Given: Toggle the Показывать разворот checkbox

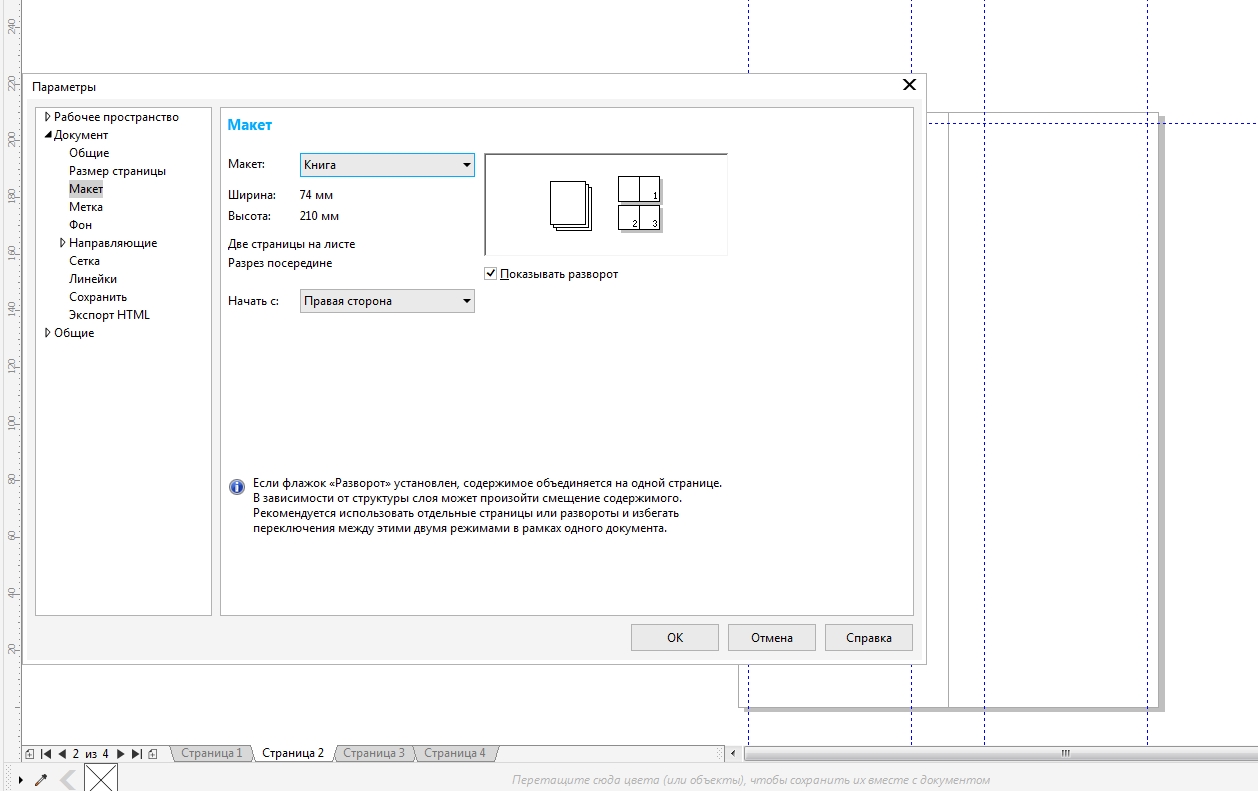Looking at the screenshot, I should [491, 274].
